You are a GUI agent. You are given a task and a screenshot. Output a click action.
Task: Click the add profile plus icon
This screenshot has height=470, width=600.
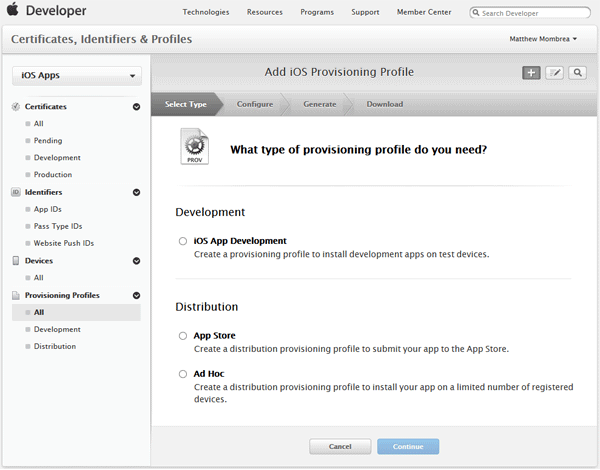coord(531,73)
